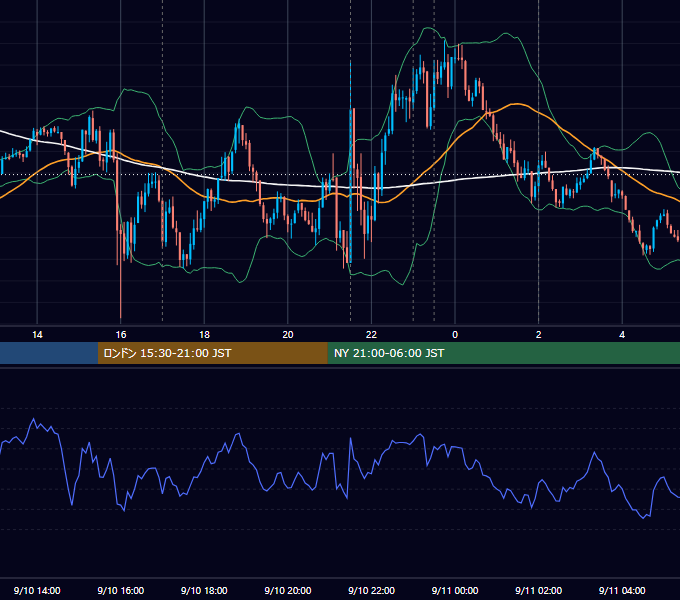Click hour label 18 on the chart axis

(204, 335)
